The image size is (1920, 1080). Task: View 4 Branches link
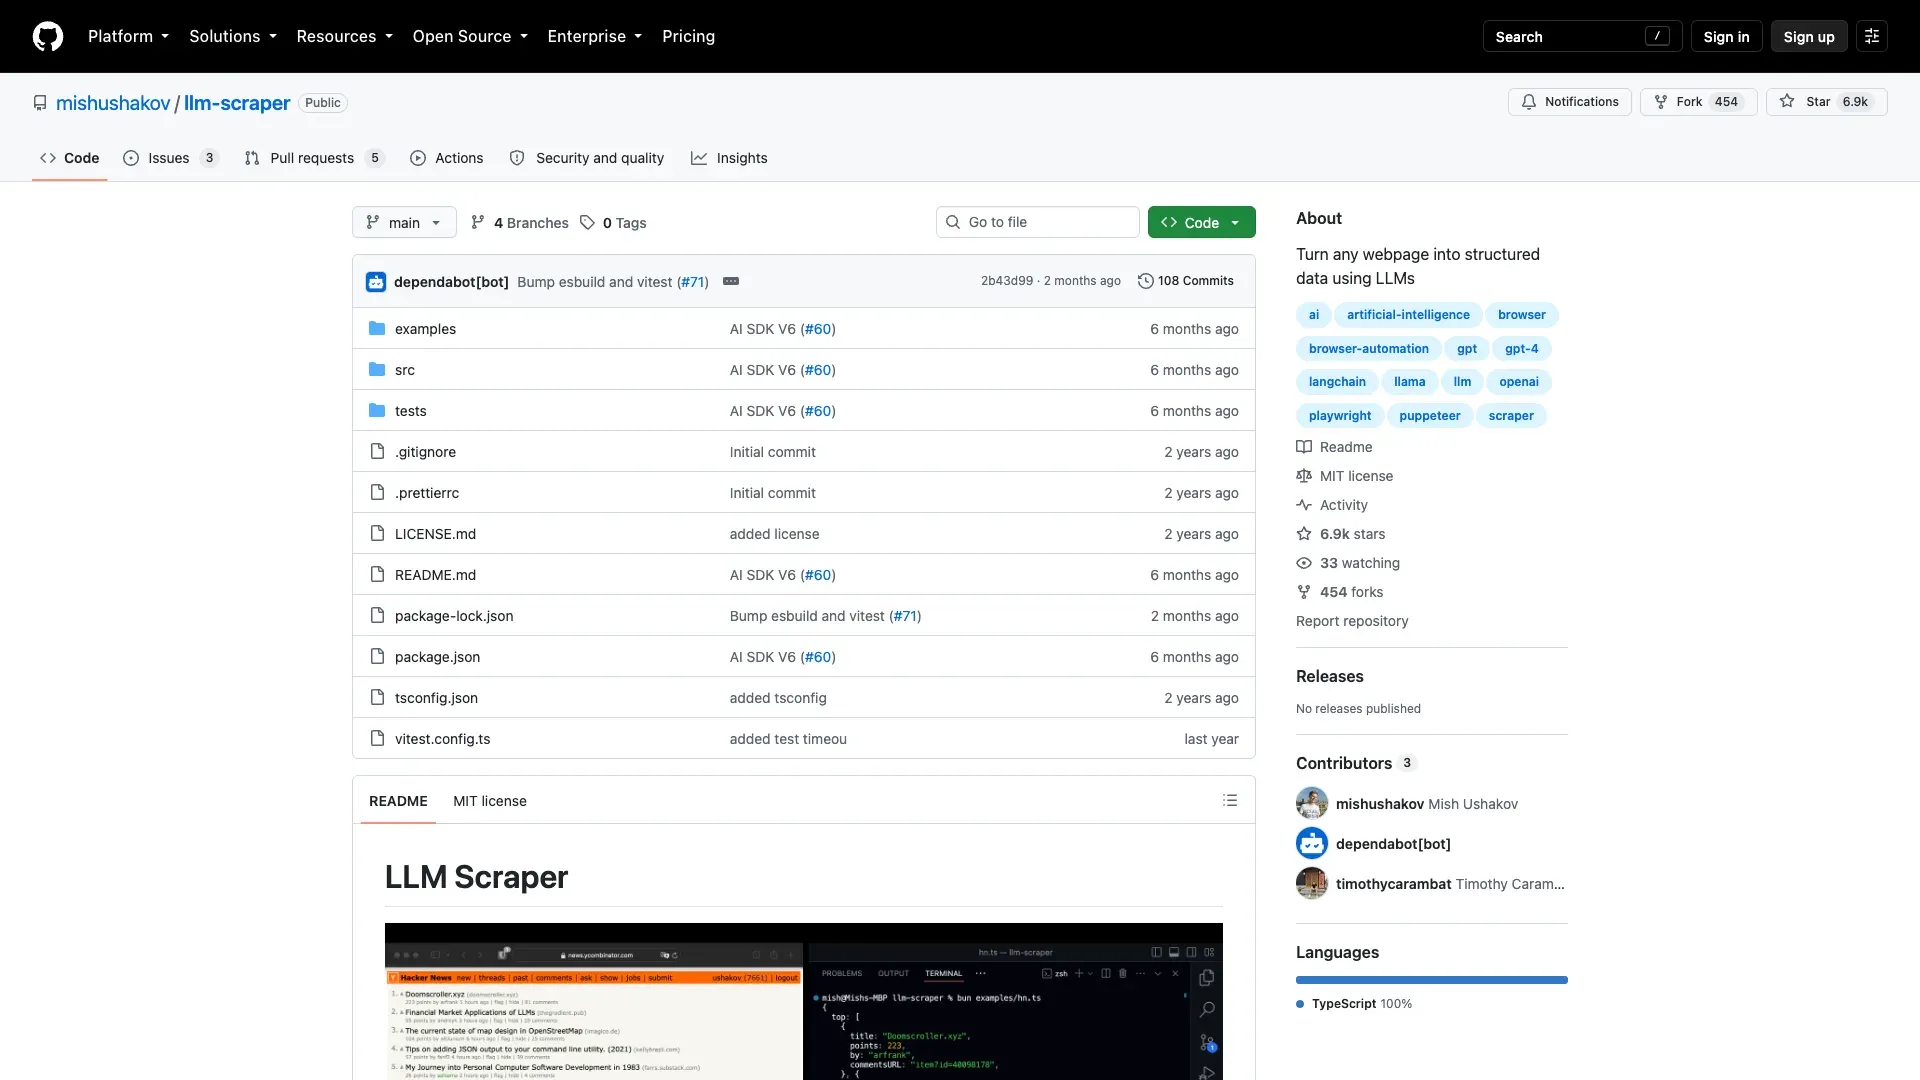click(520, 223)
